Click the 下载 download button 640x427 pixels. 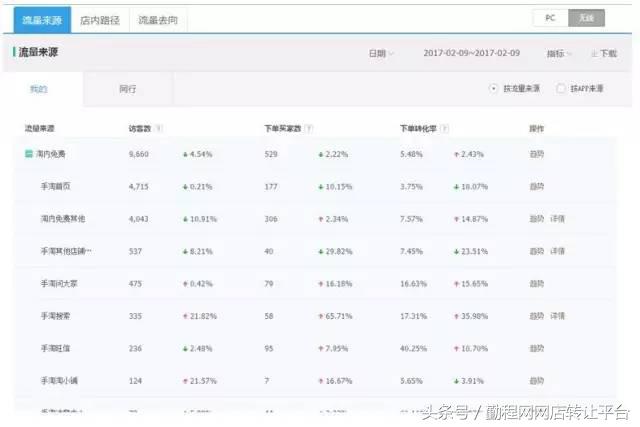(604, 53)
